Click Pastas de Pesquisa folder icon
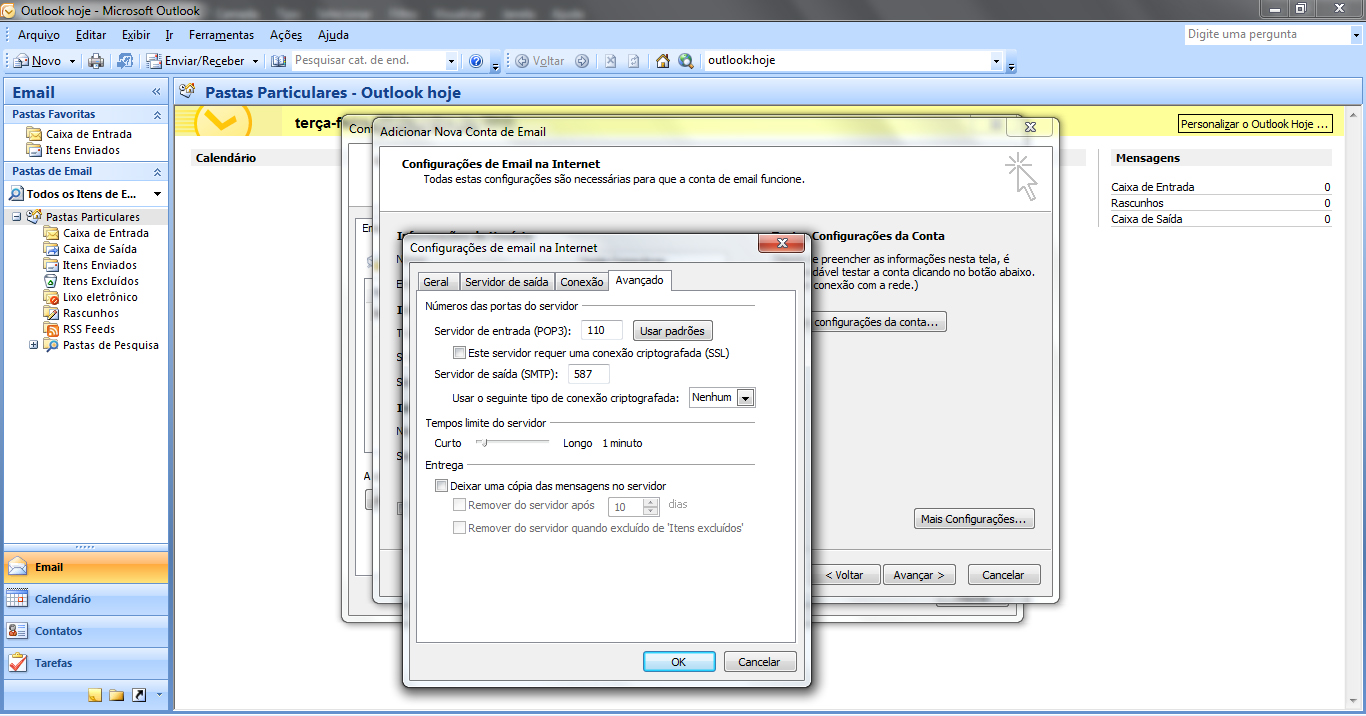Image resolution: width=1366 pixels, height=716 pixels. [52, 345]
